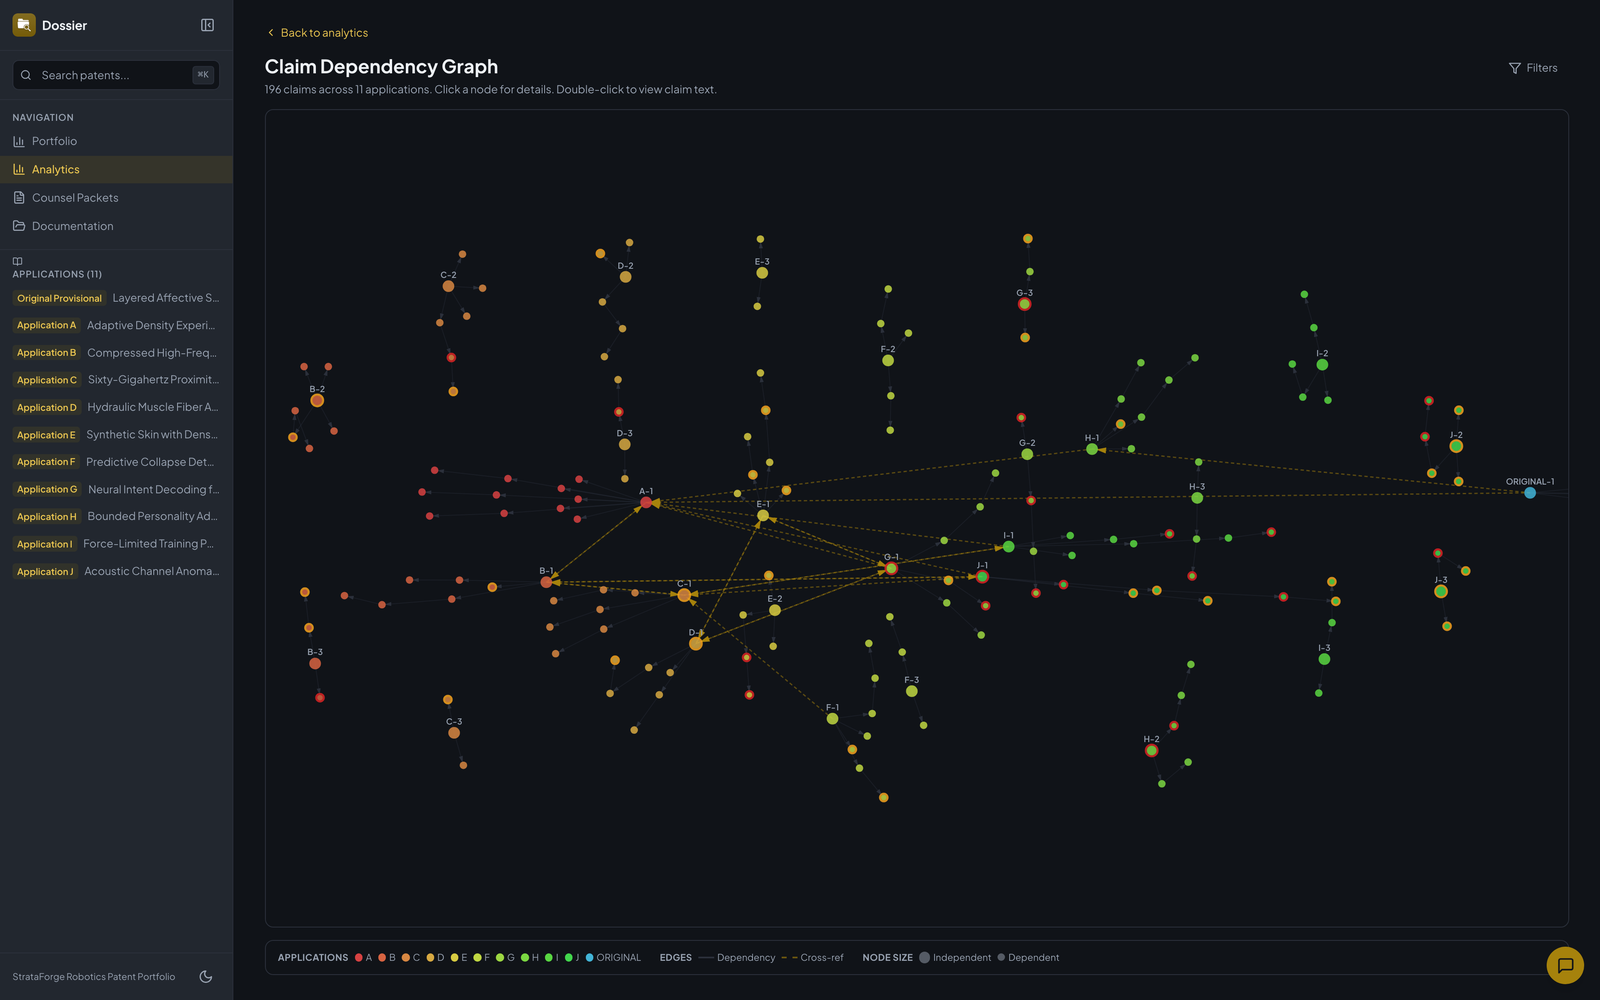Select Application G Neural Intent Decoding row
Screen dimensions: 1600x1000
click(116, 489)
